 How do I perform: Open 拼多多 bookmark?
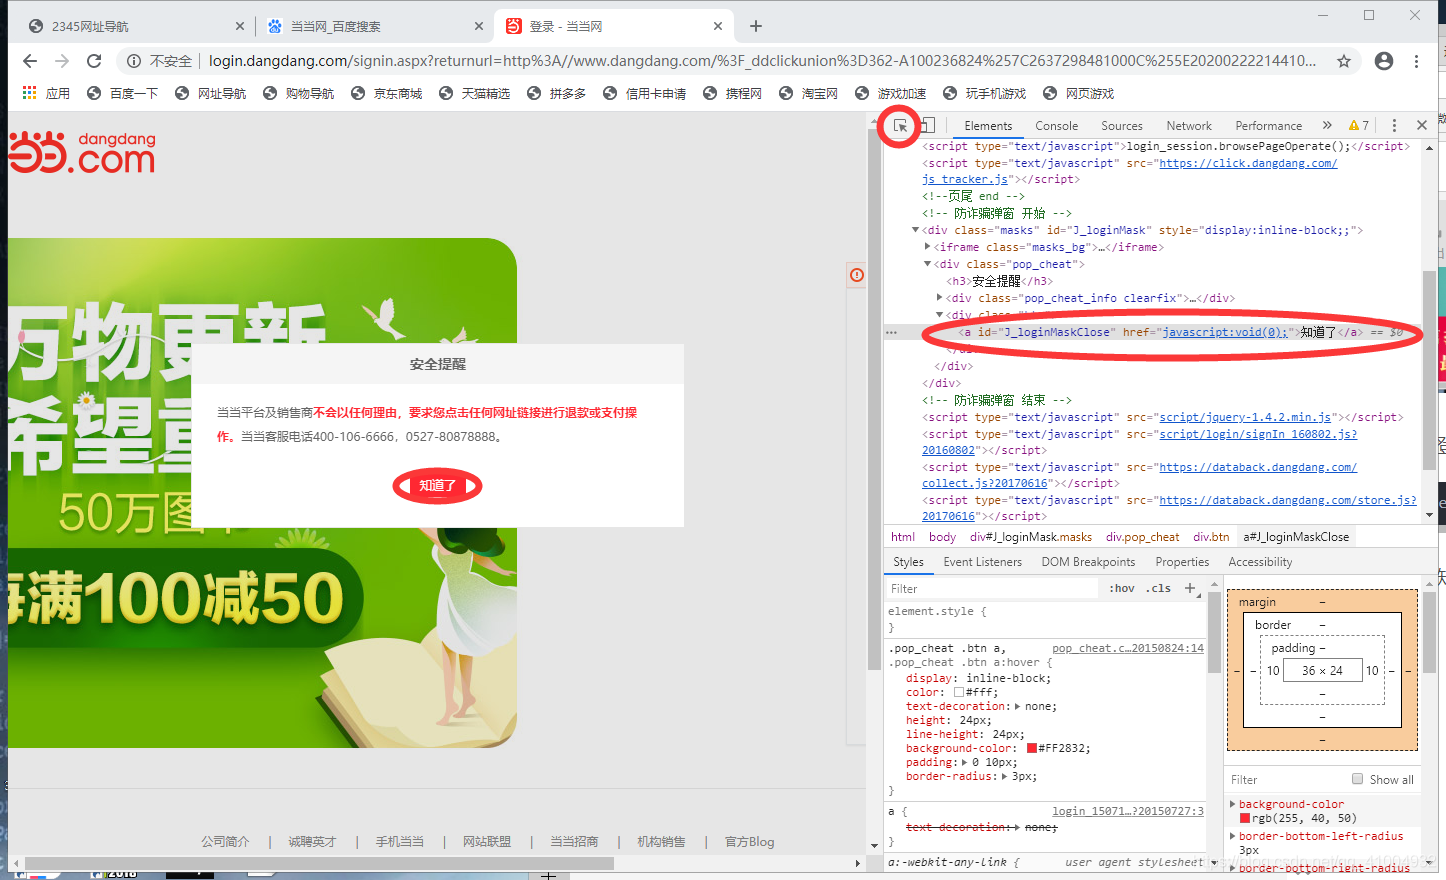[x=557, y=93]
